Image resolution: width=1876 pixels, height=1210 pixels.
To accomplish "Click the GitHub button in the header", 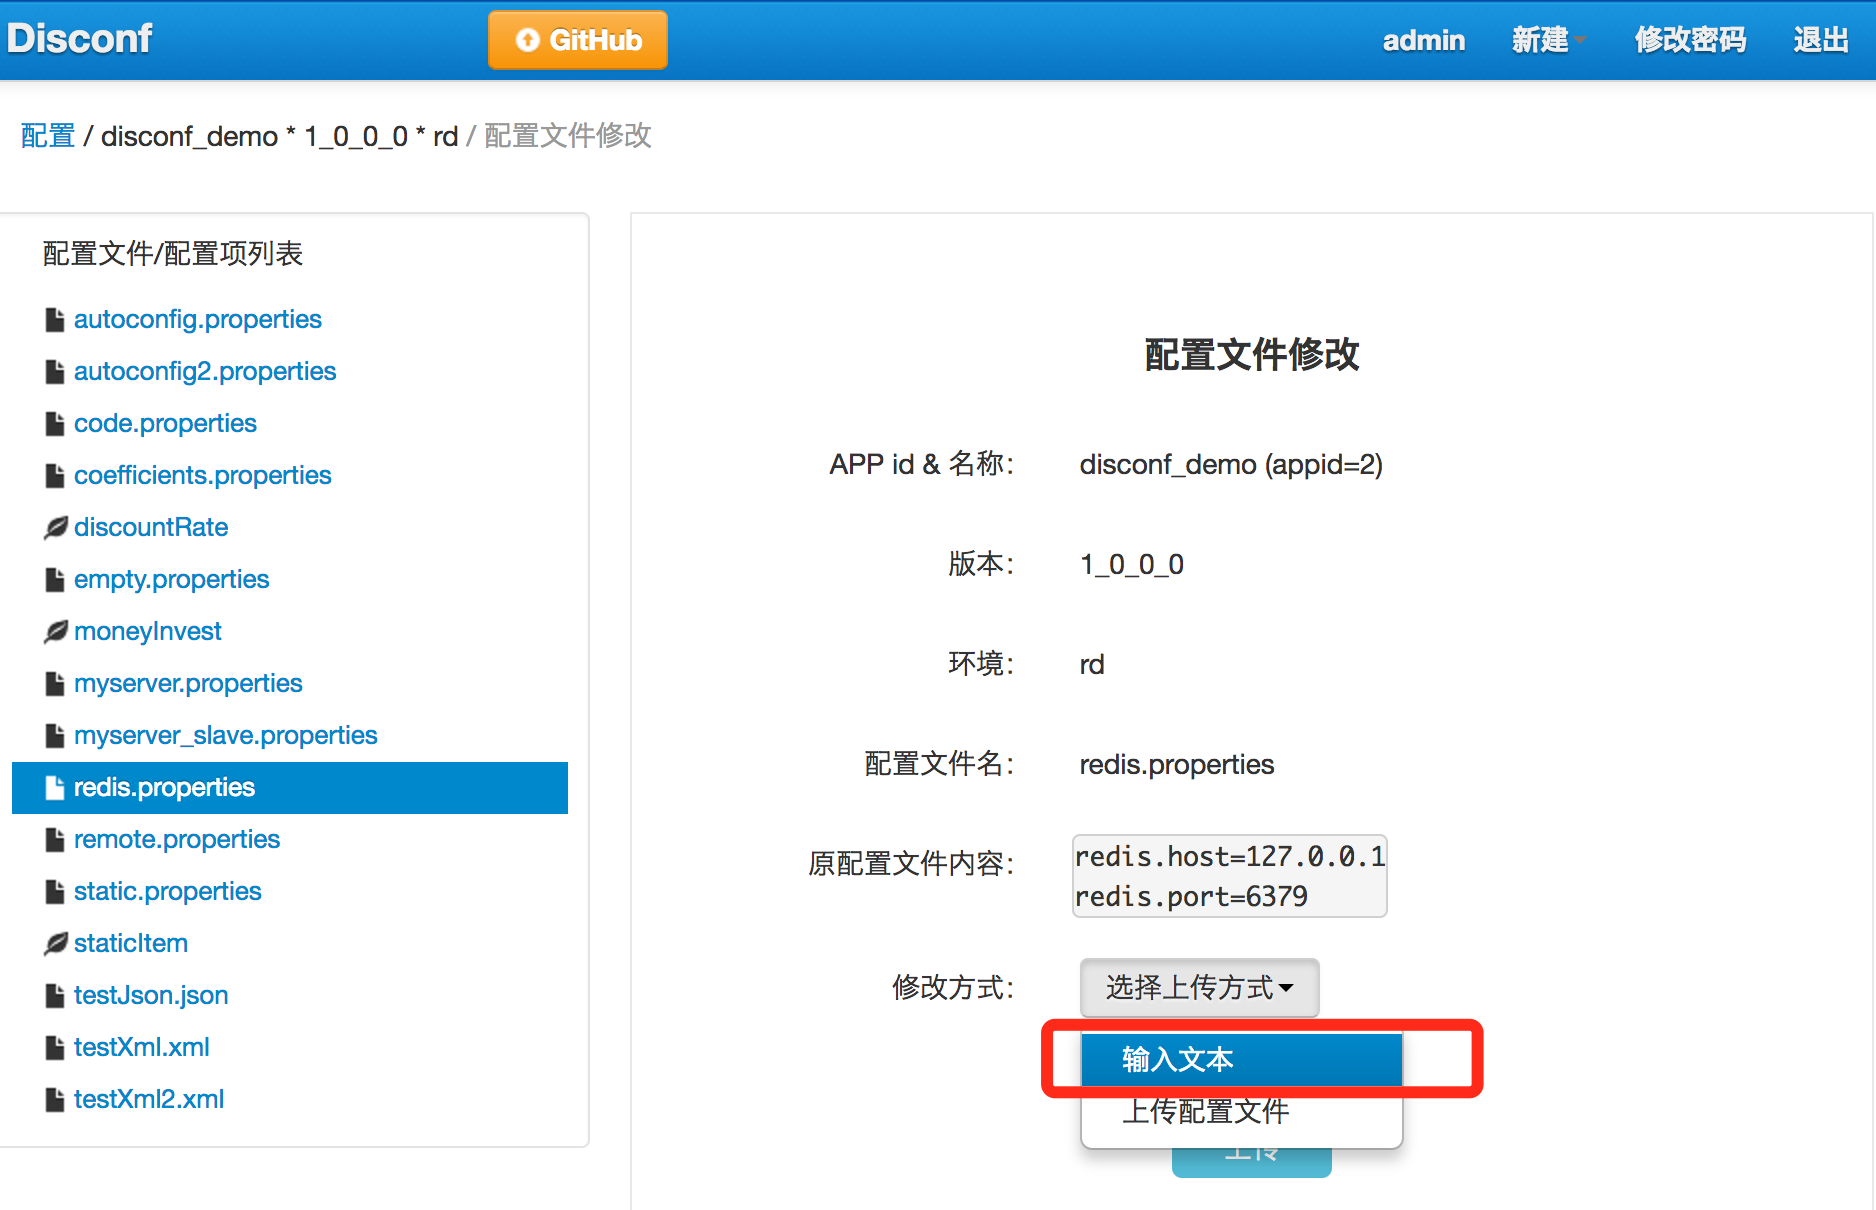I will click(578, 40).
